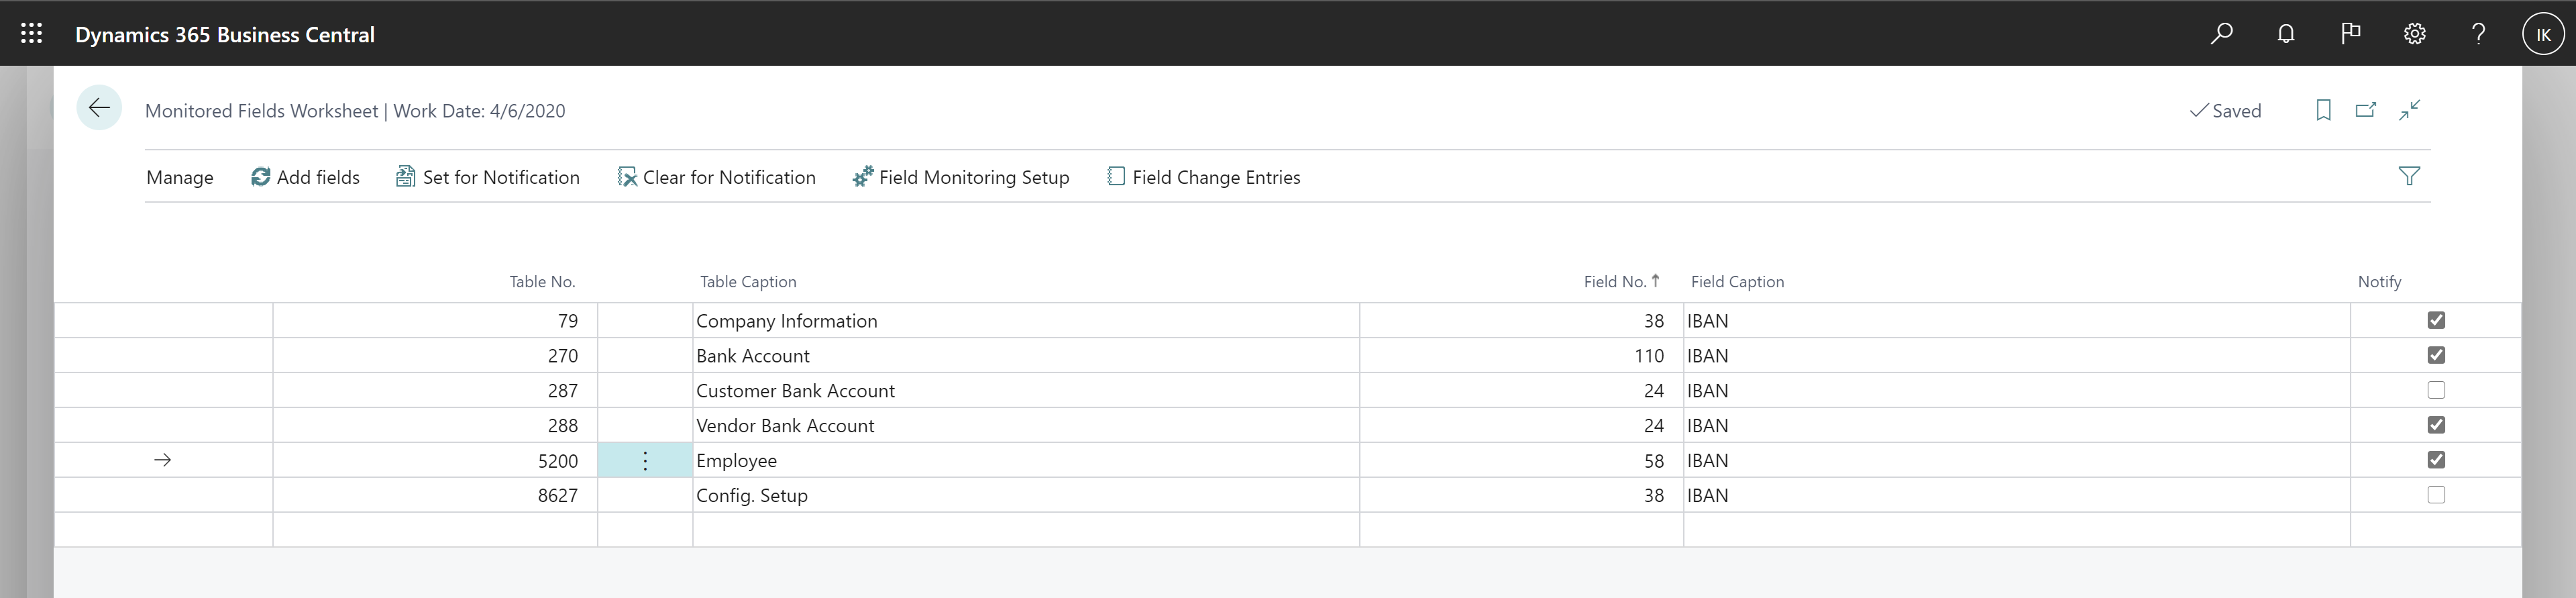Click the table number 8627 cell

pyautogui.click(x=435, y=495)
